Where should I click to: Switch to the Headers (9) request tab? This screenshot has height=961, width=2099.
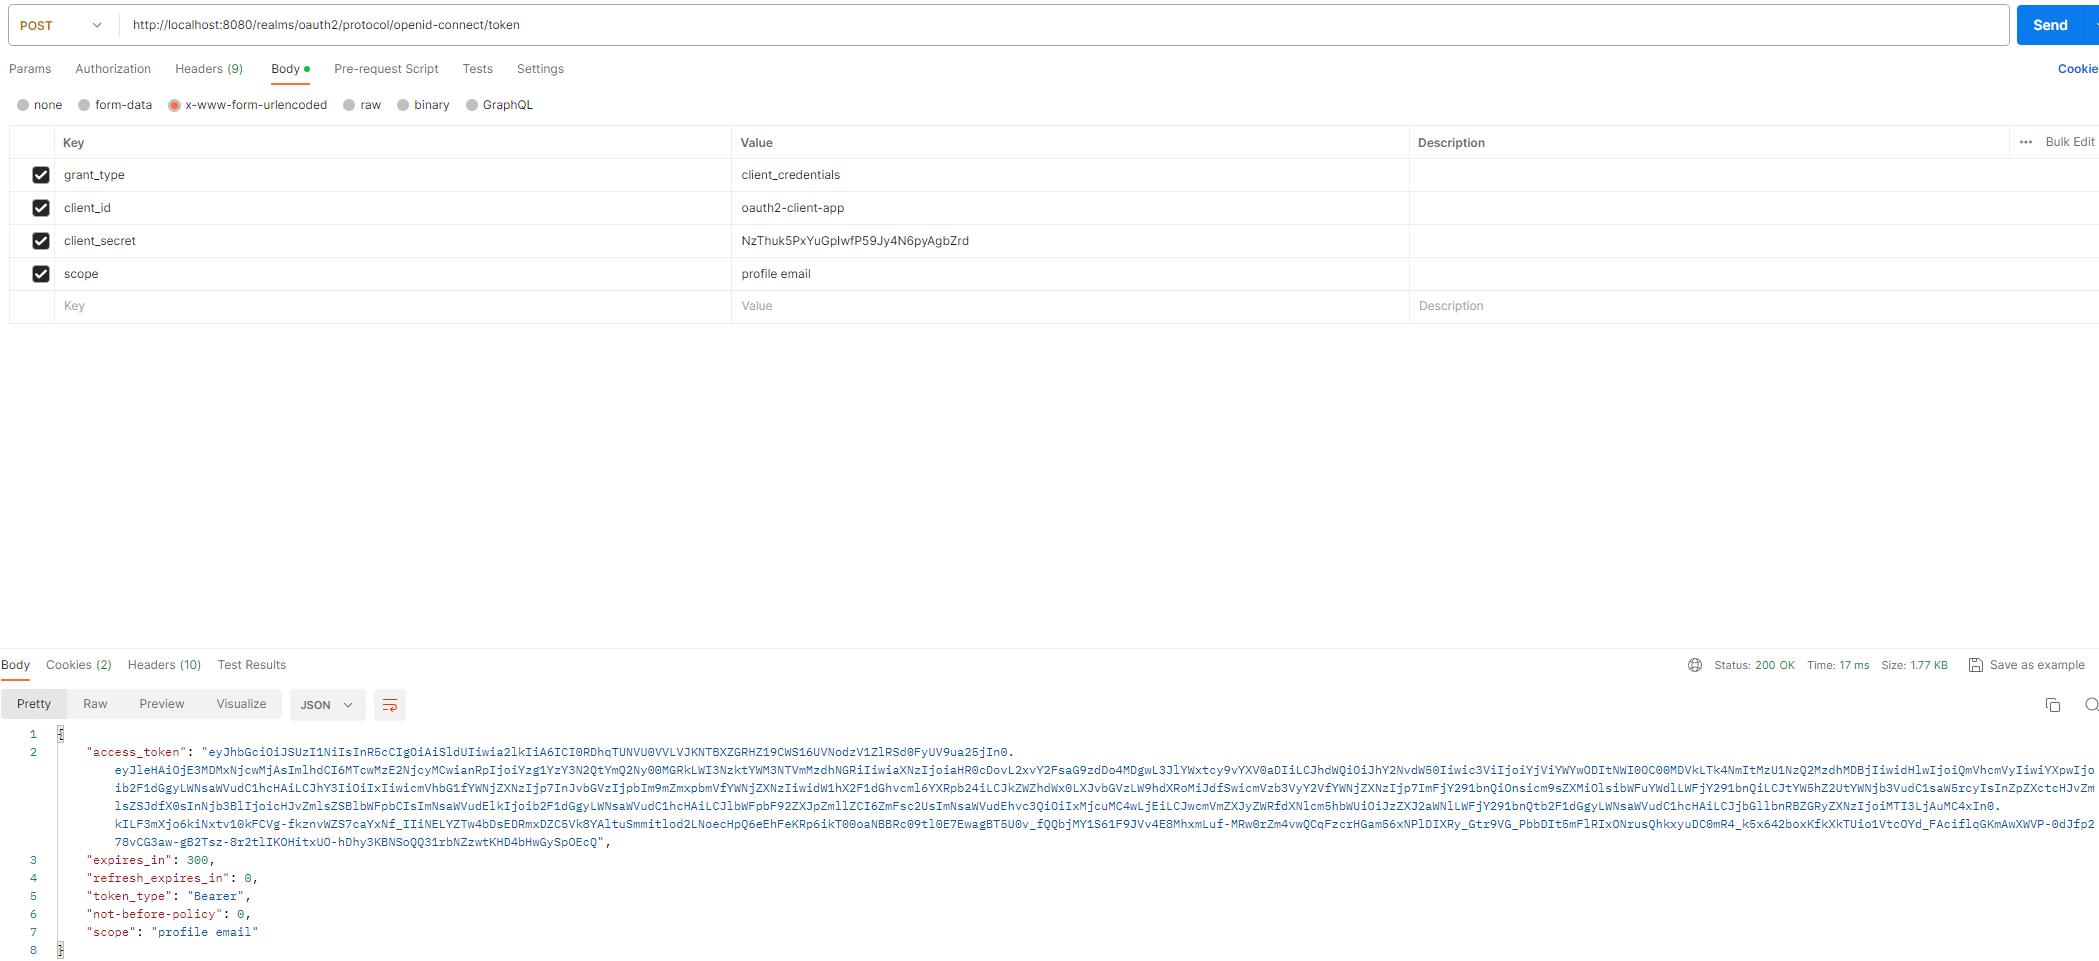pos(209,69)
